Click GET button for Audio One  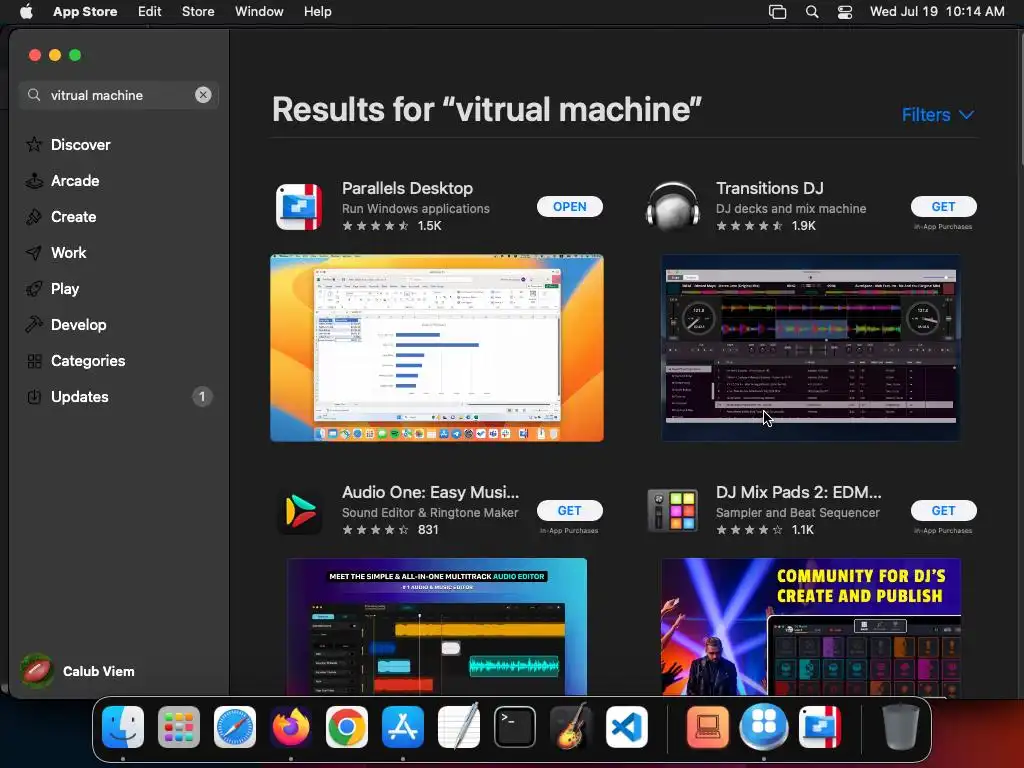pyautogui.click(x=569, y=511)
